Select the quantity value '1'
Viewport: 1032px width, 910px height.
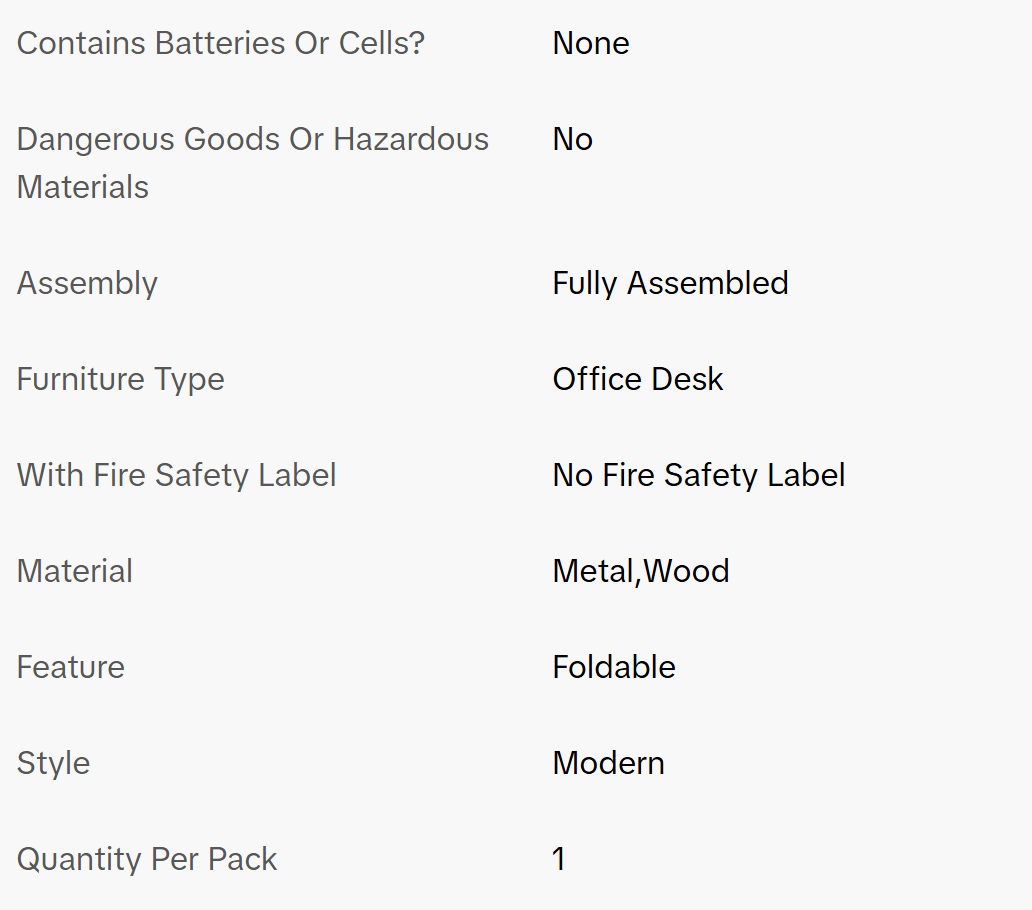tap(559, 859)
